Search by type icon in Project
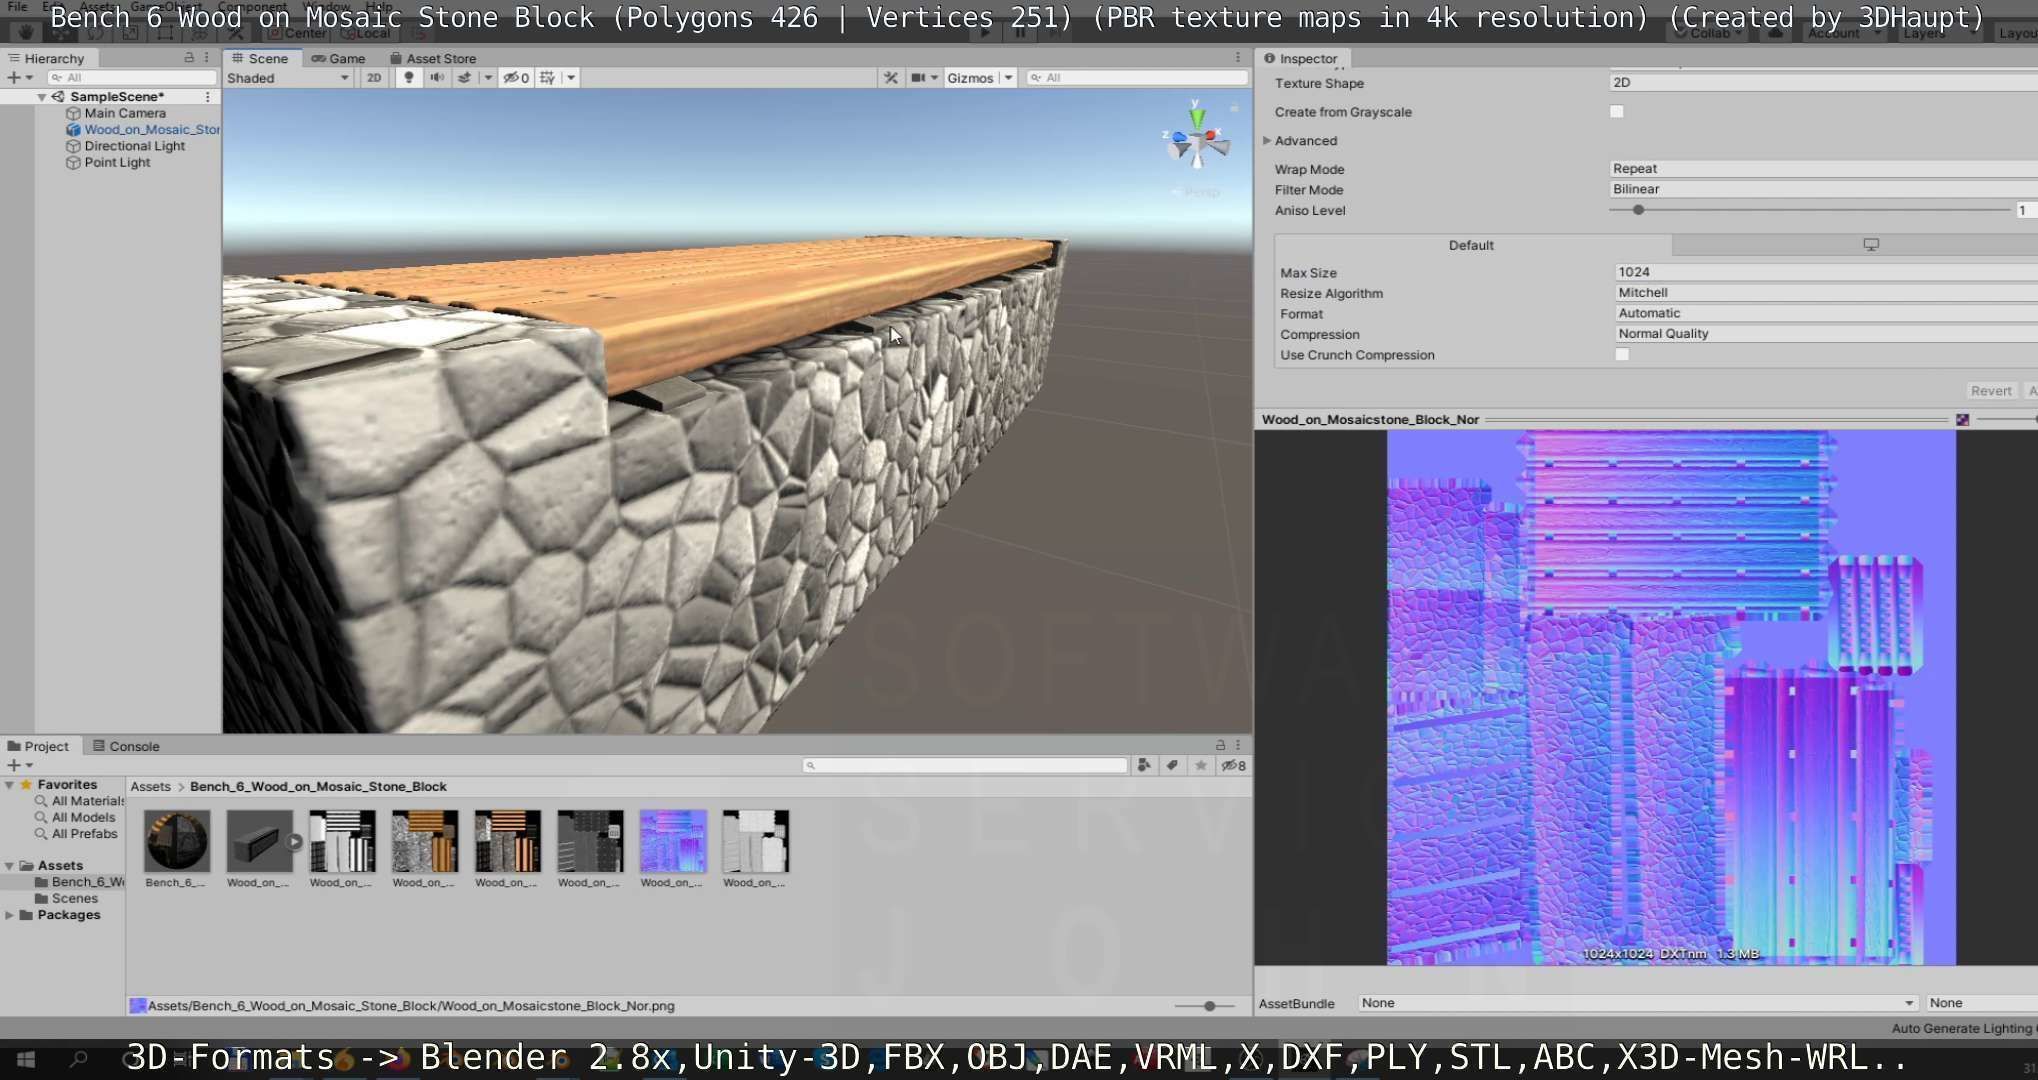The width and height of the screenshot is (2038, 1080). [1144, 765]
